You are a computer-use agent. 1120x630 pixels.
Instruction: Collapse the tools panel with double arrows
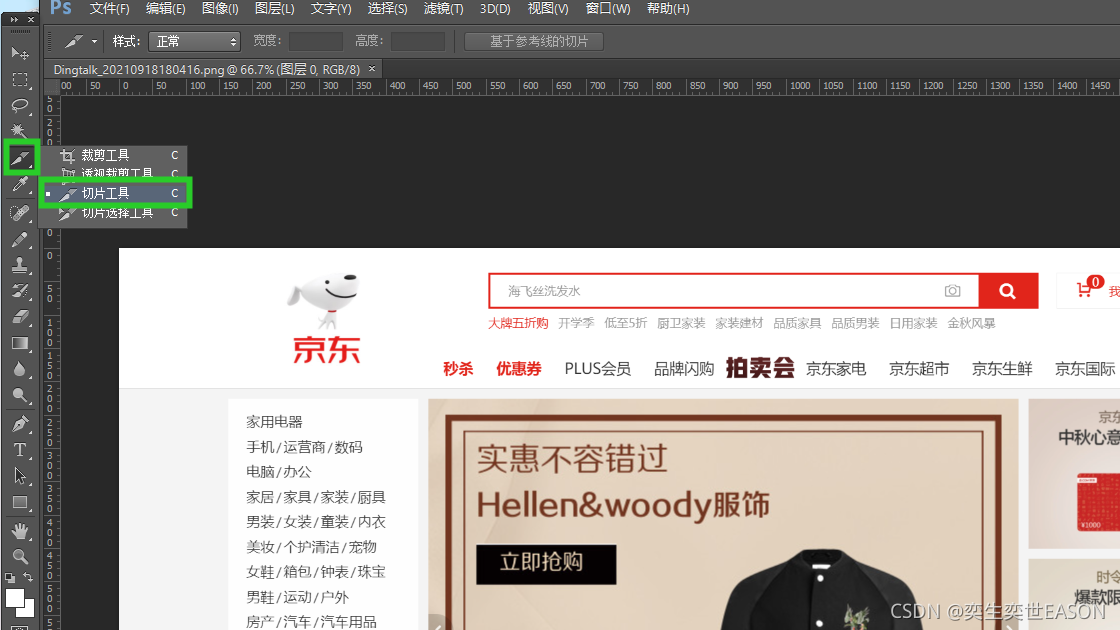[x=14, y=20]
